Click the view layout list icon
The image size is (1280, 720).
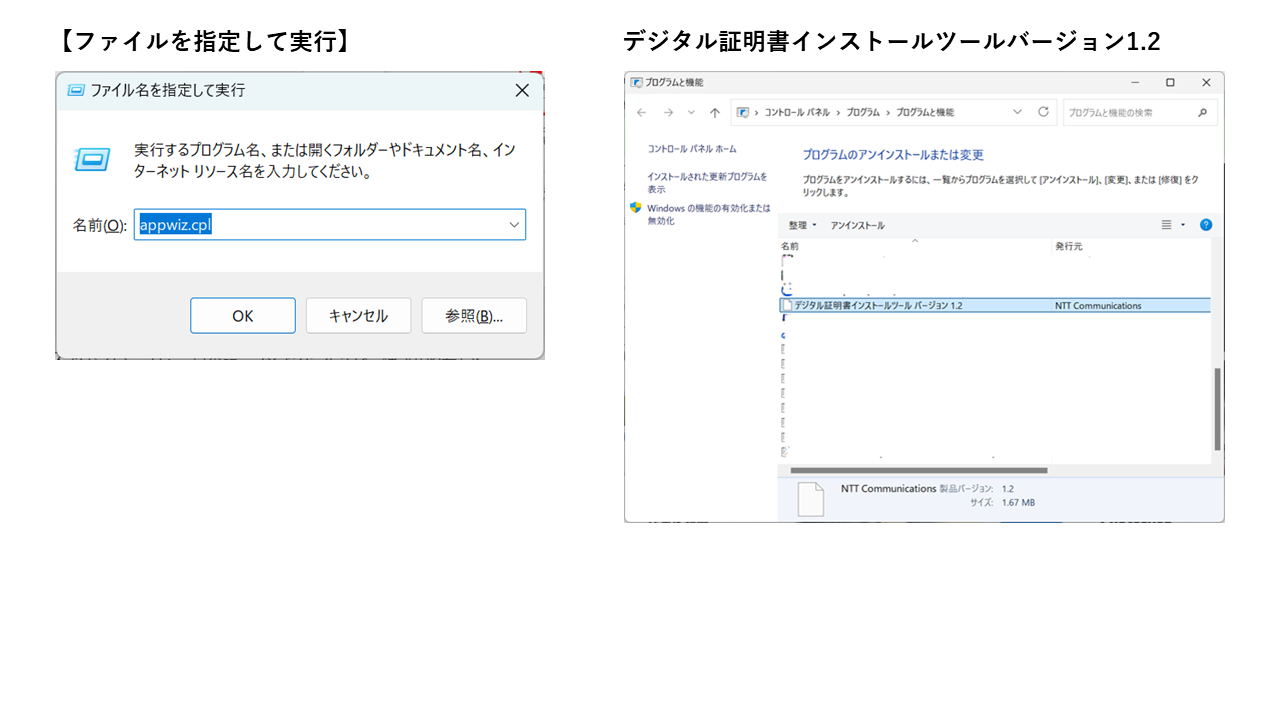click(1166, 225)
